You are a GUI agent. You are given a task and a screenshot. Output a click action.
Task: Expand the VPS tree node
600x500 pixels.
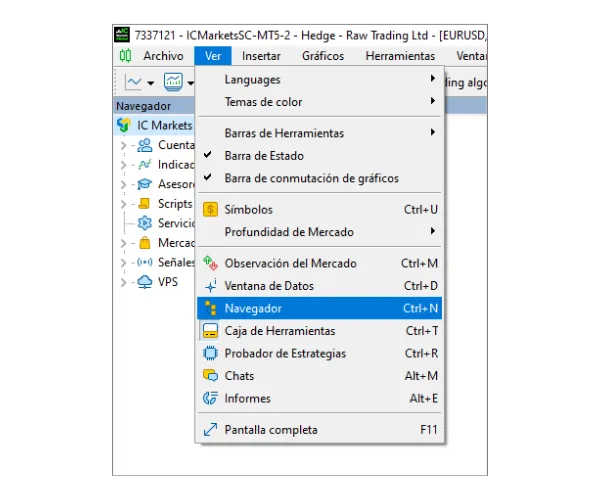123,282
